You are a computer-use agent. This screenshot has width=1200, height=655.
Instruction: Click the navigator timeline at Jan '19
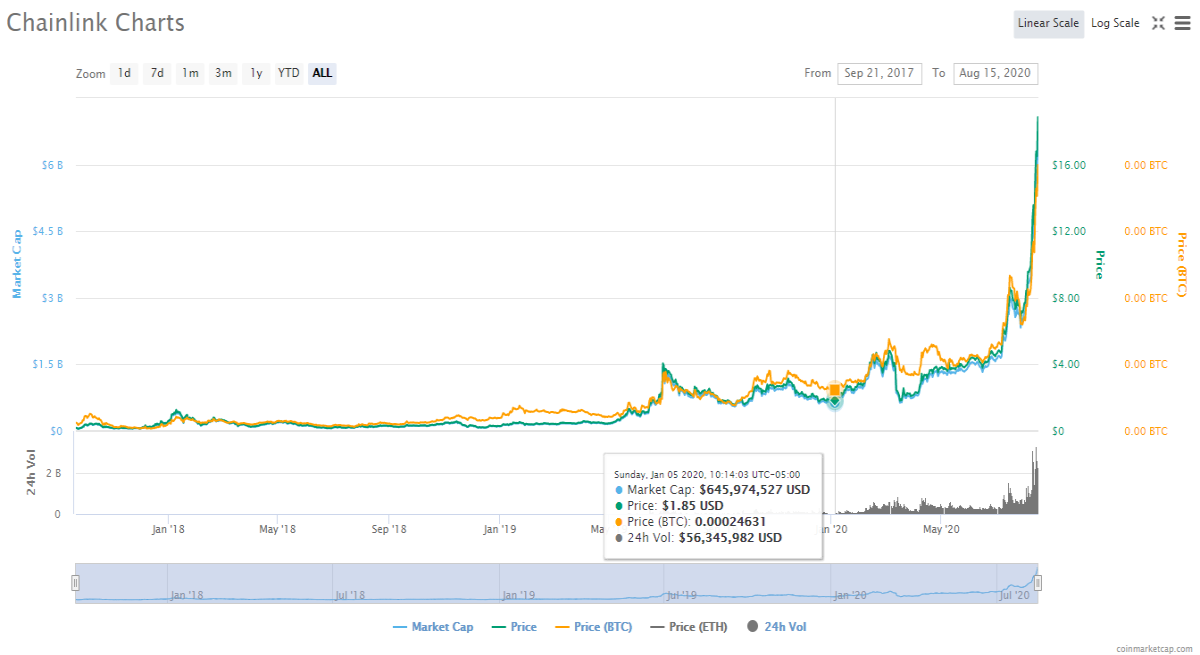[518, 595]
